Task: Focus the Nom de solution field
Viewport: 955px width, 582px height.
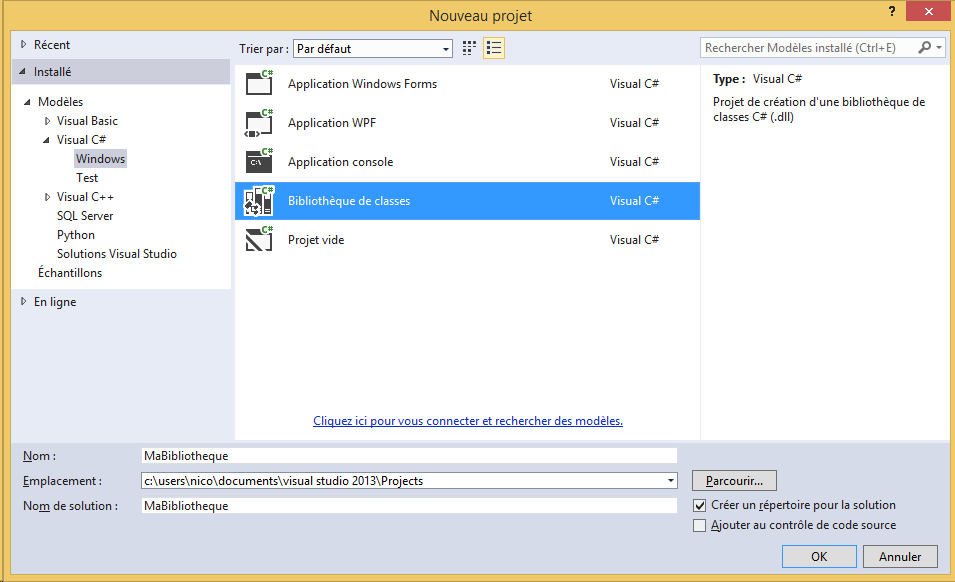Action: click(x=409, y=506)
